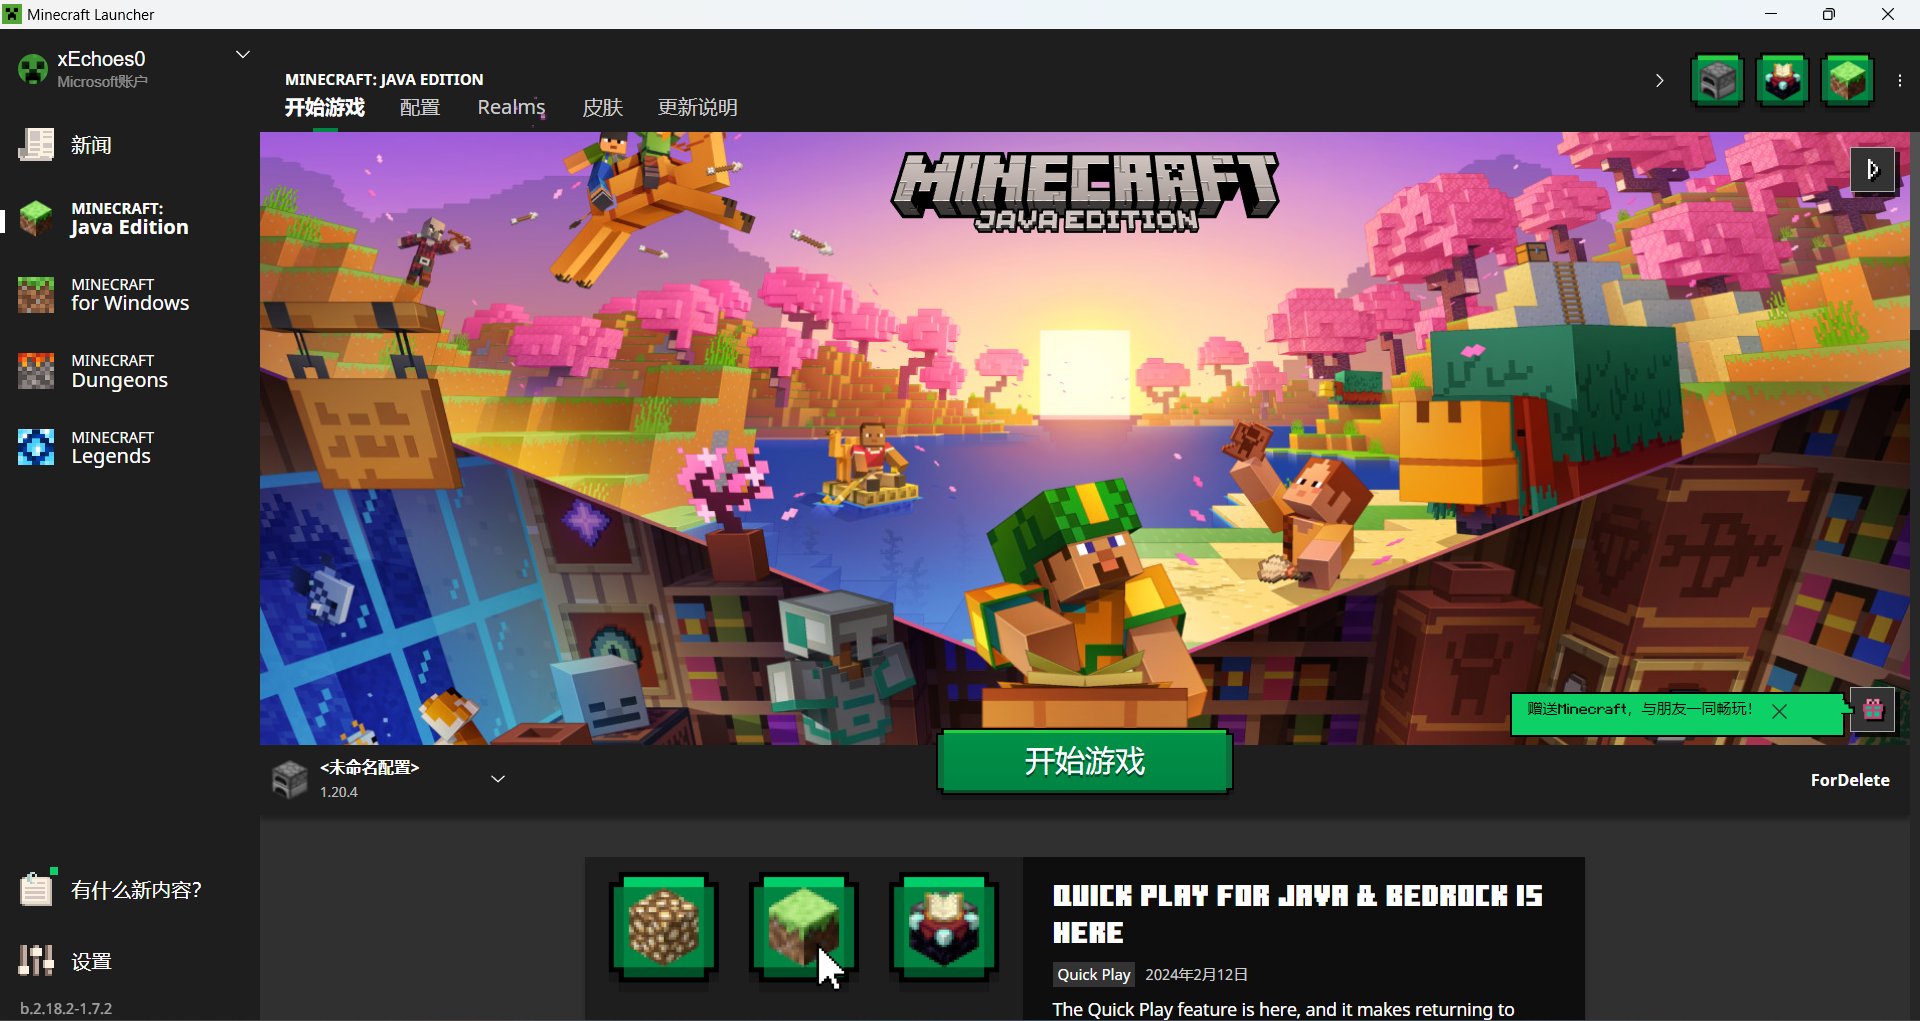Click the furnace icon of the unnamed profile
The image size is (1920, 1021).
coord(290,779)
